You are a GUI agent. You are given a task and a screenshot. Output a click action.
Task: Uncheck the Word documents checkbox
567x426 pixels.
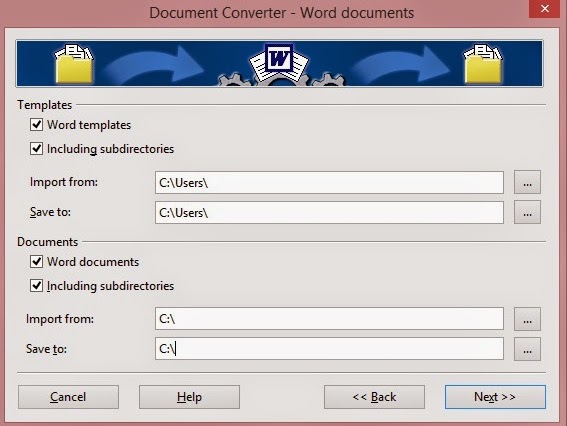(36, 261)
